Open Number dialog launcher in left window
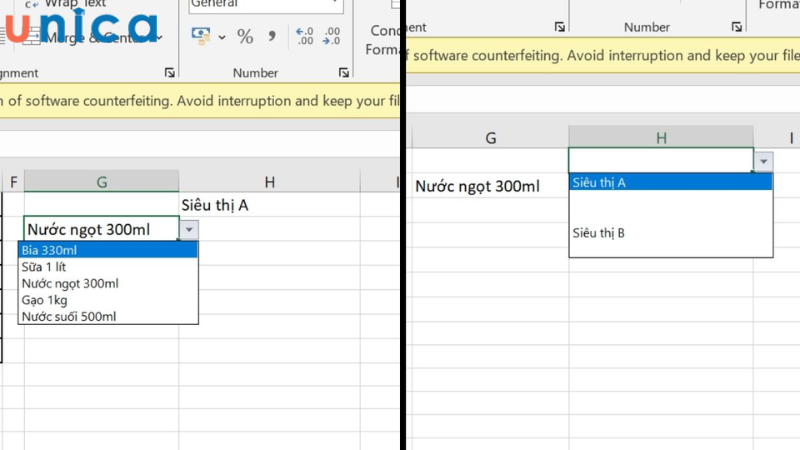The width and height of the screenshot is (800, 450). click(343, 73)
